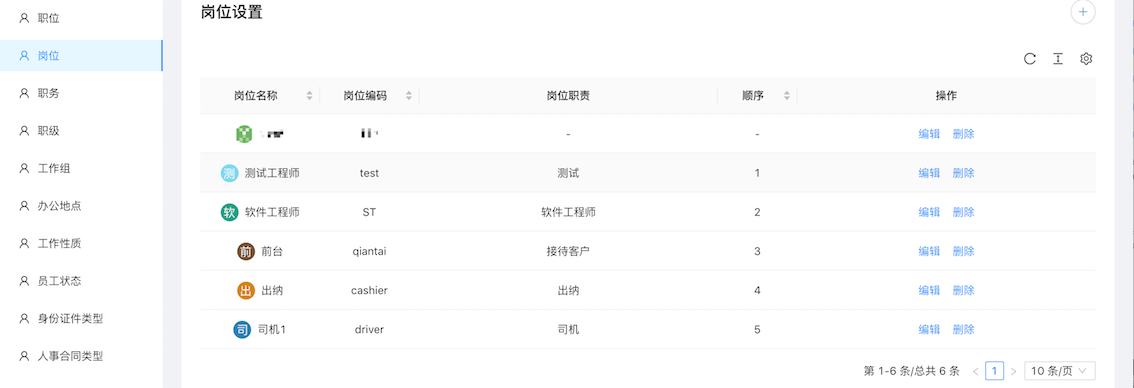Sort by 岗位名称 column arrows

(310, 96)
